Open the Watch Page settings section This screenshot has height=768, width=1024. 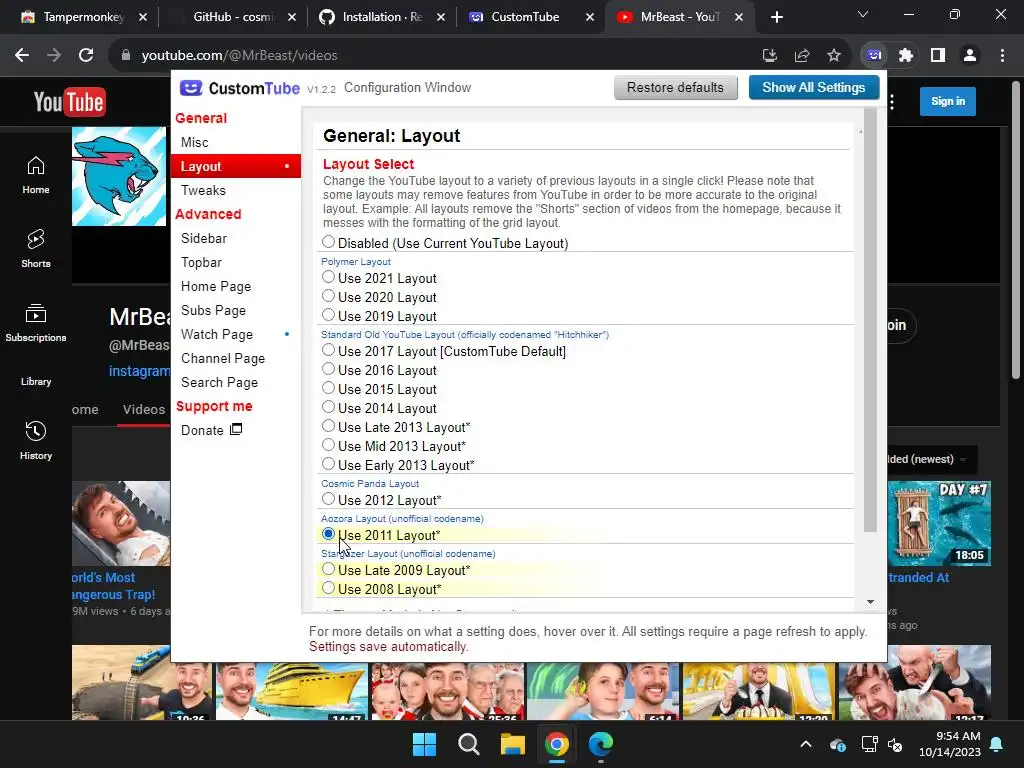point(235,334)
